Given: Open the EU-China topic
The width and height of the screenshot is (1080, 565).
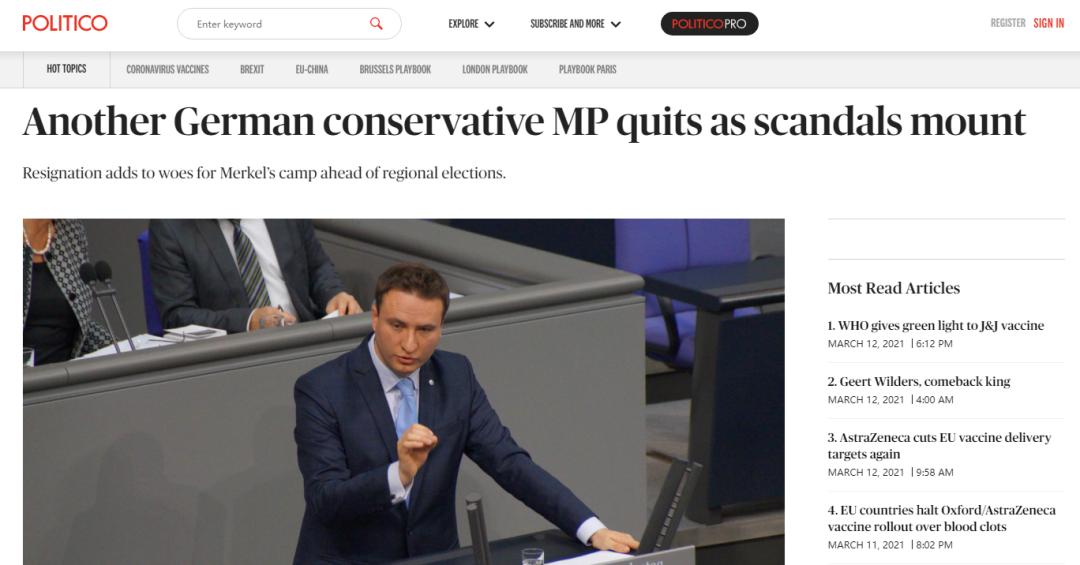Looking at the screenshot, I should (x=312, y=70).
